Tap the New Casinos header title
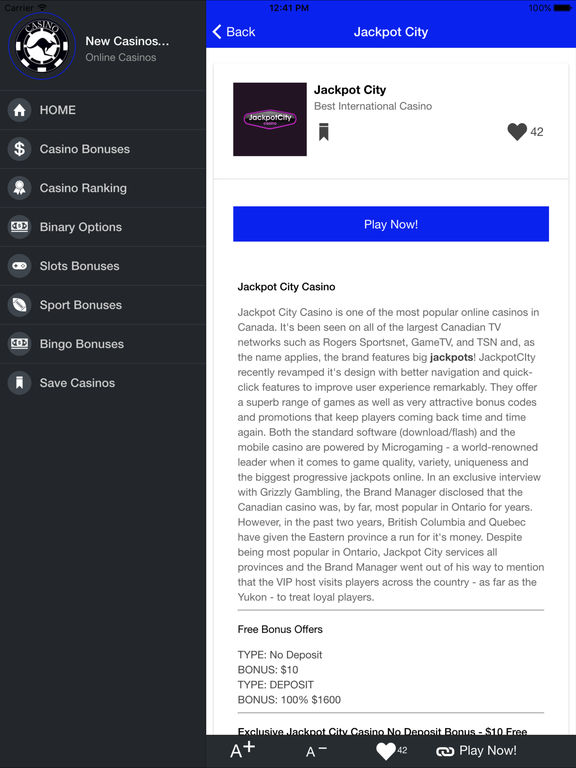 point(127,41)
